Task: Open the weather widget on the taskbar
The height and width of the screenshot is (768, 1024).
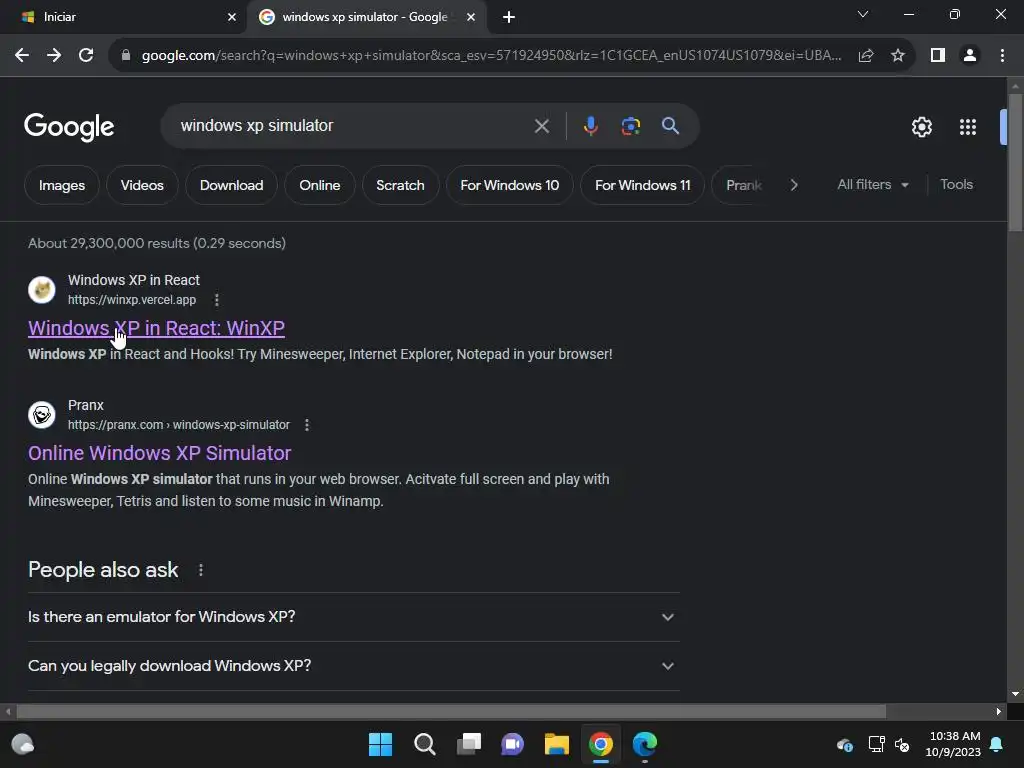Action: (23, 744)
